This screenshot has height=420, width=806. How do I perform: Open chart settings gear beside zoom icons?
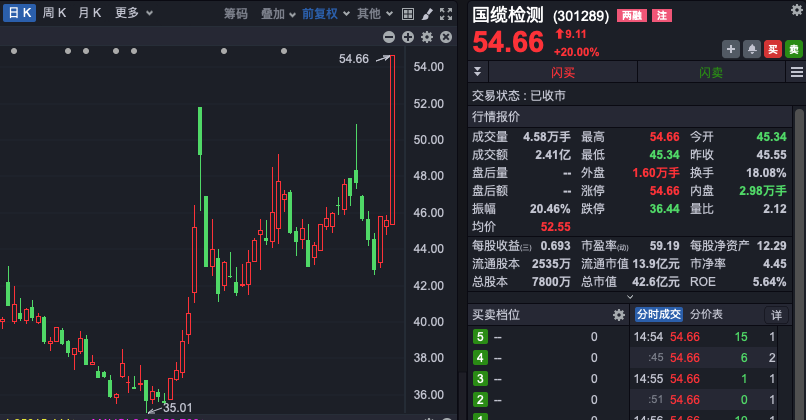(427, 37)
